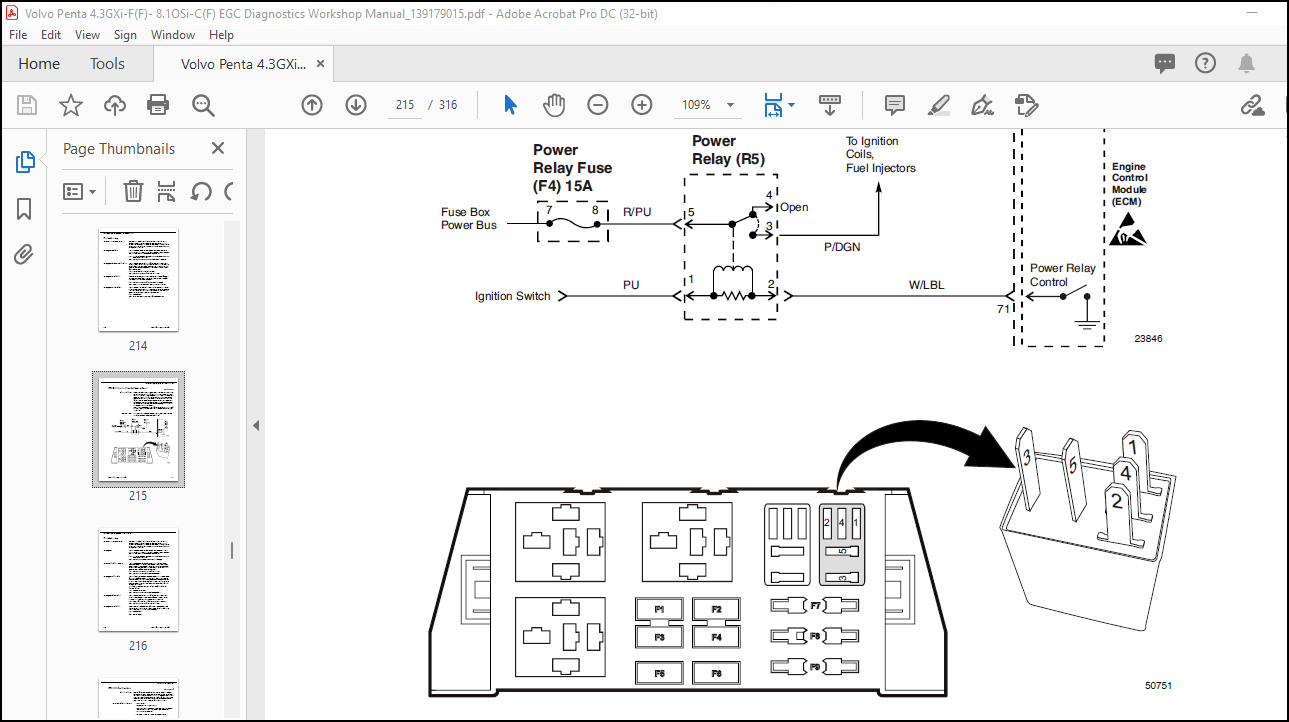Open the chat notifications icon
Image resolution: width=1289 pixels, height=722 pixels.
tap(1165, 63)
